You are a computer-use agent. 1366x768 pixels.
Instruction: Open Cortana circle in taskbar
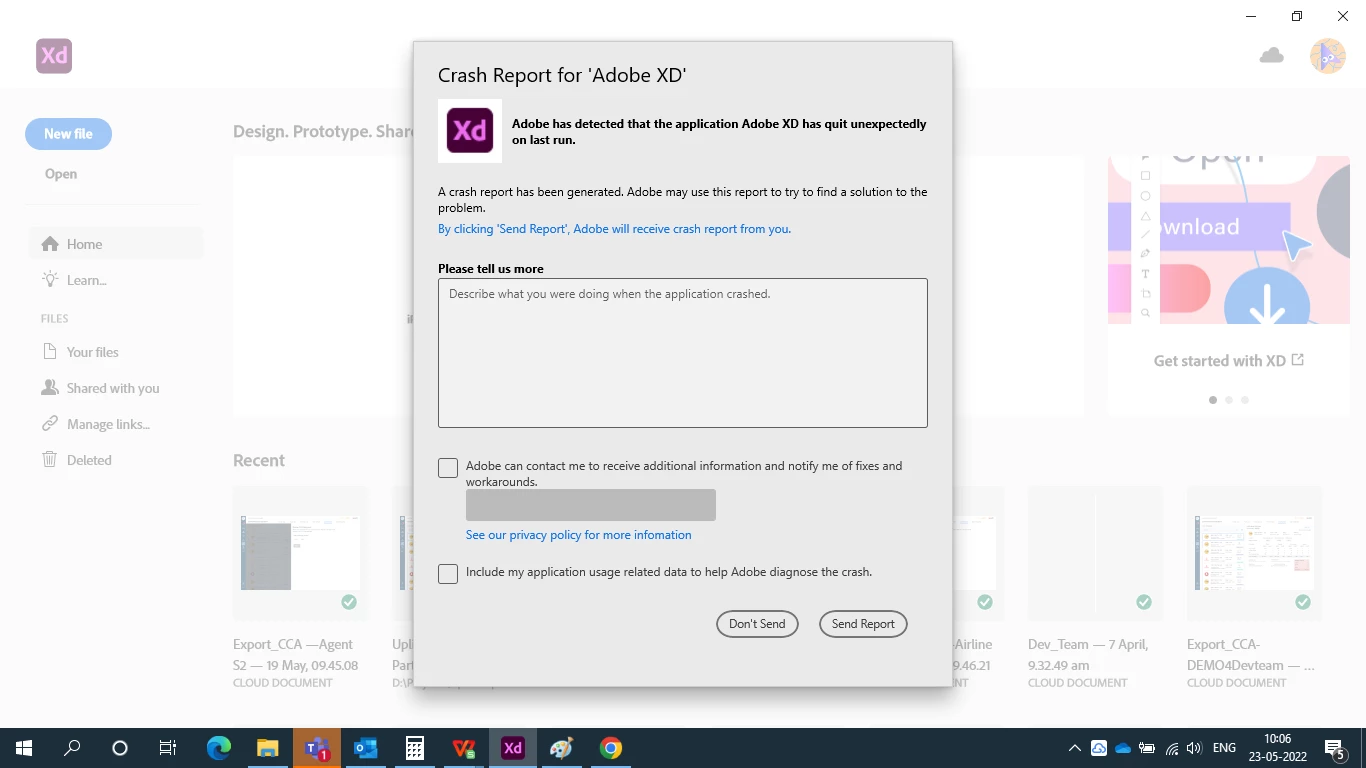[120, 748]
